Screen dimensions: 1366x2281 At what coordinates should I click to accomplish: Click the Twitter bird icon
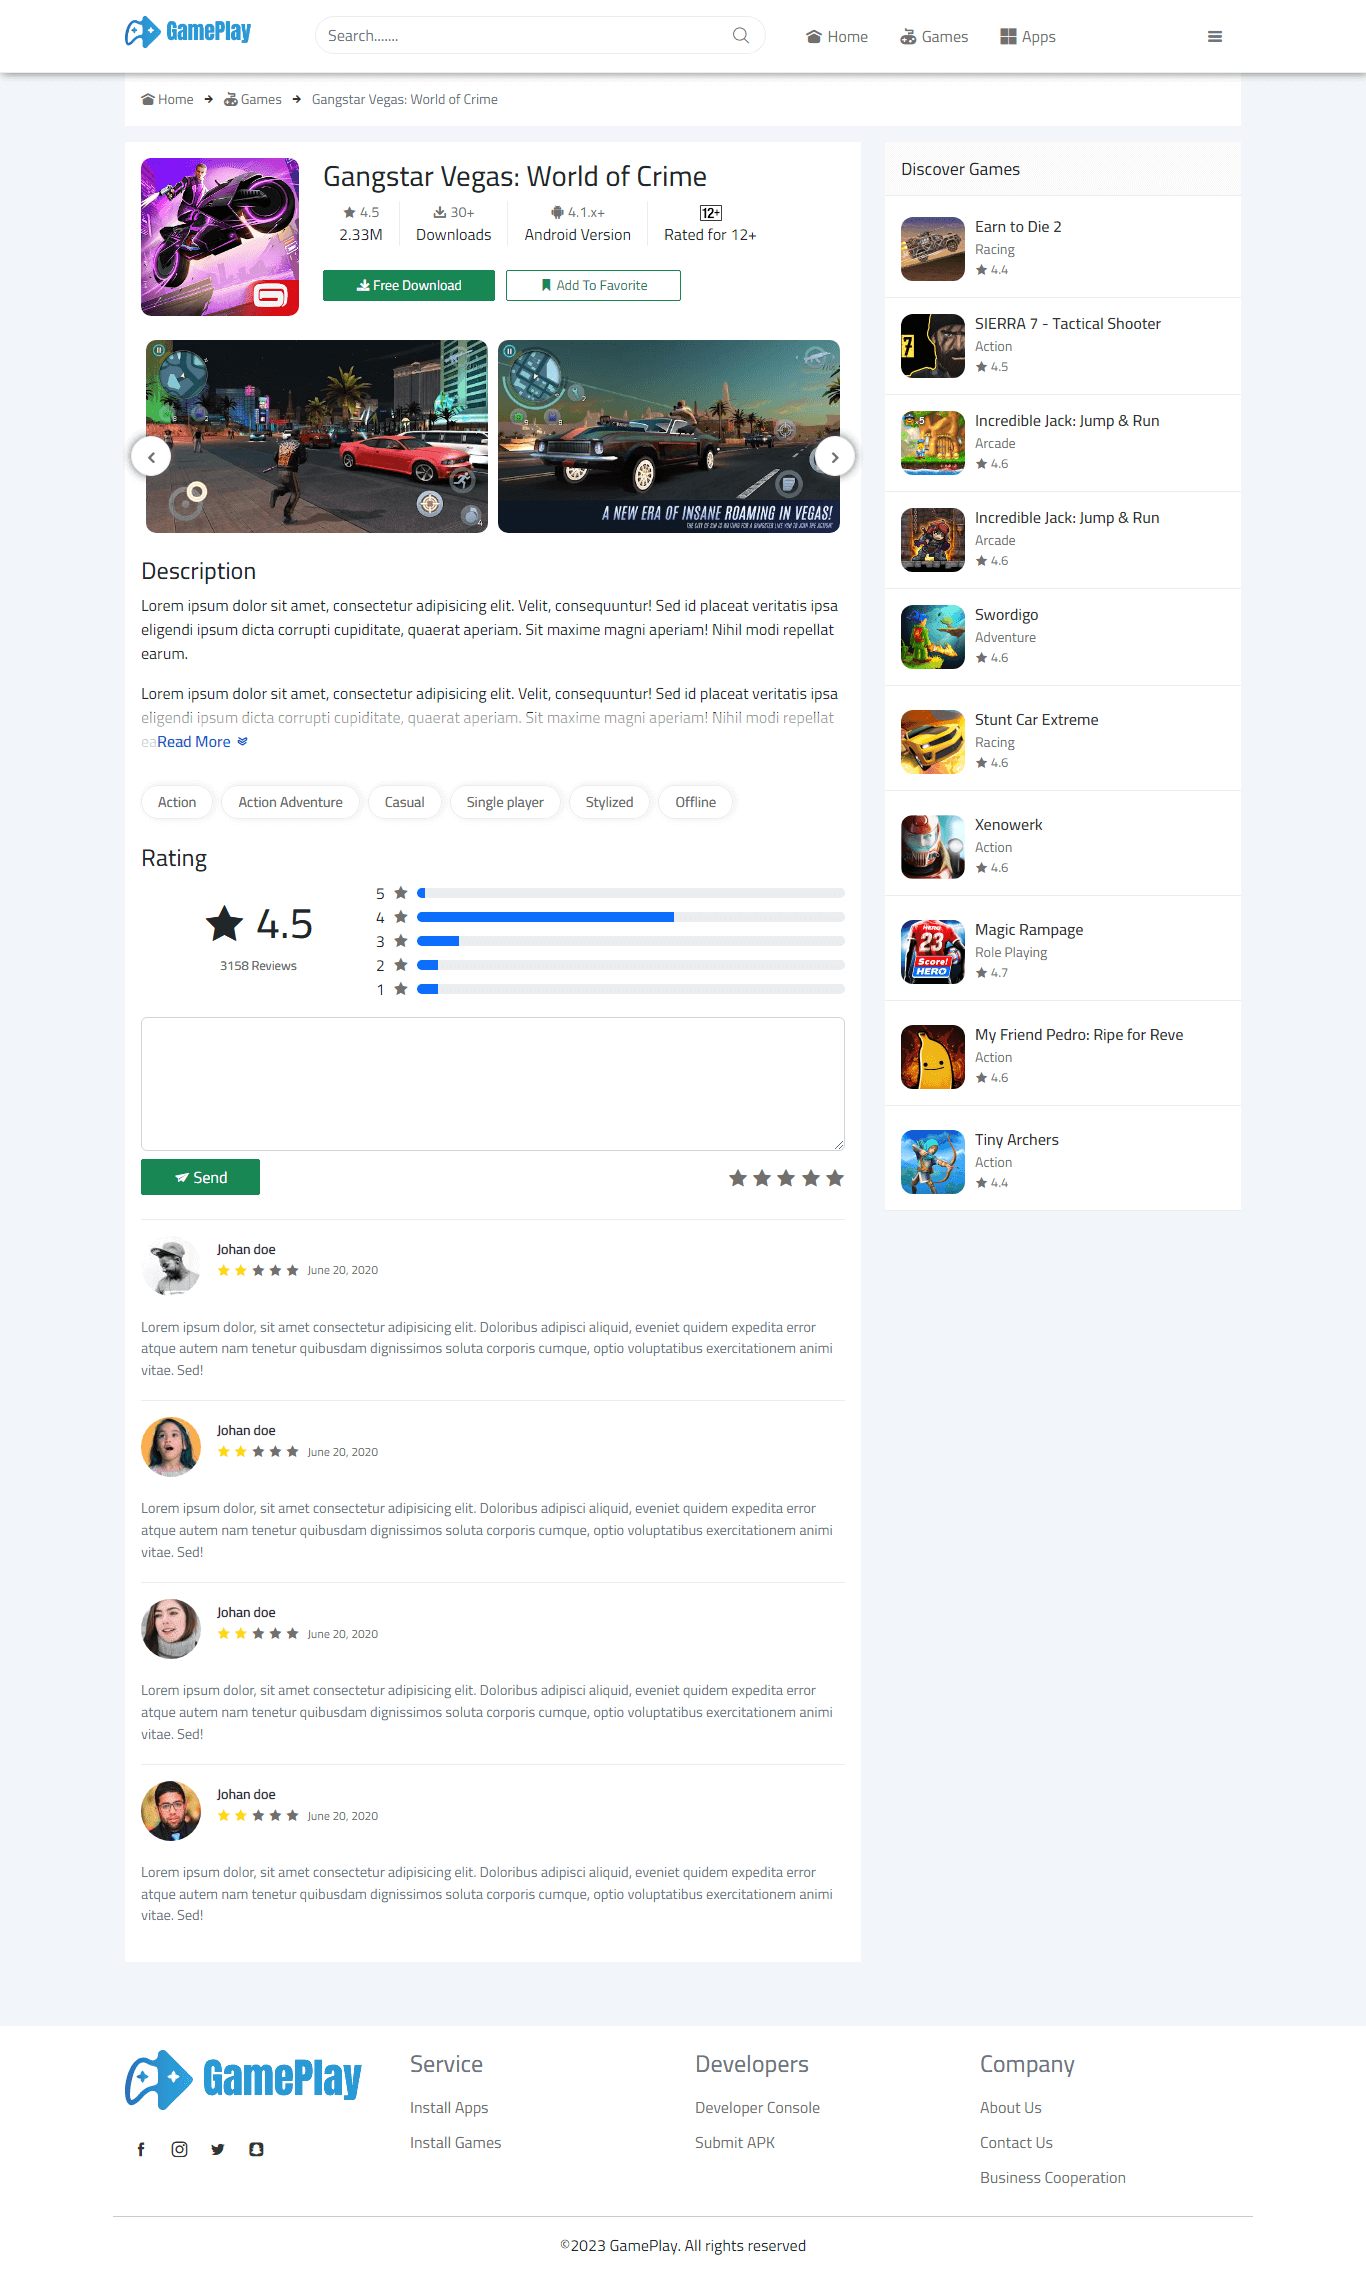218,2149
